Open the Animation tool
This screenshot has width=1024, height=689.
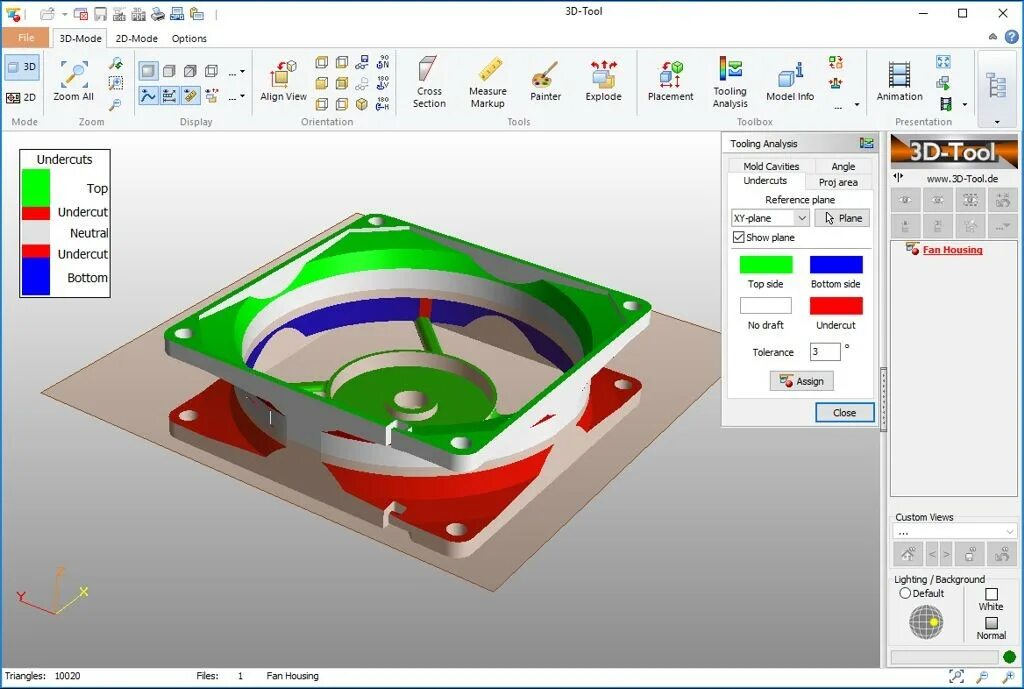pyautogui.click(x=899, y=80)
